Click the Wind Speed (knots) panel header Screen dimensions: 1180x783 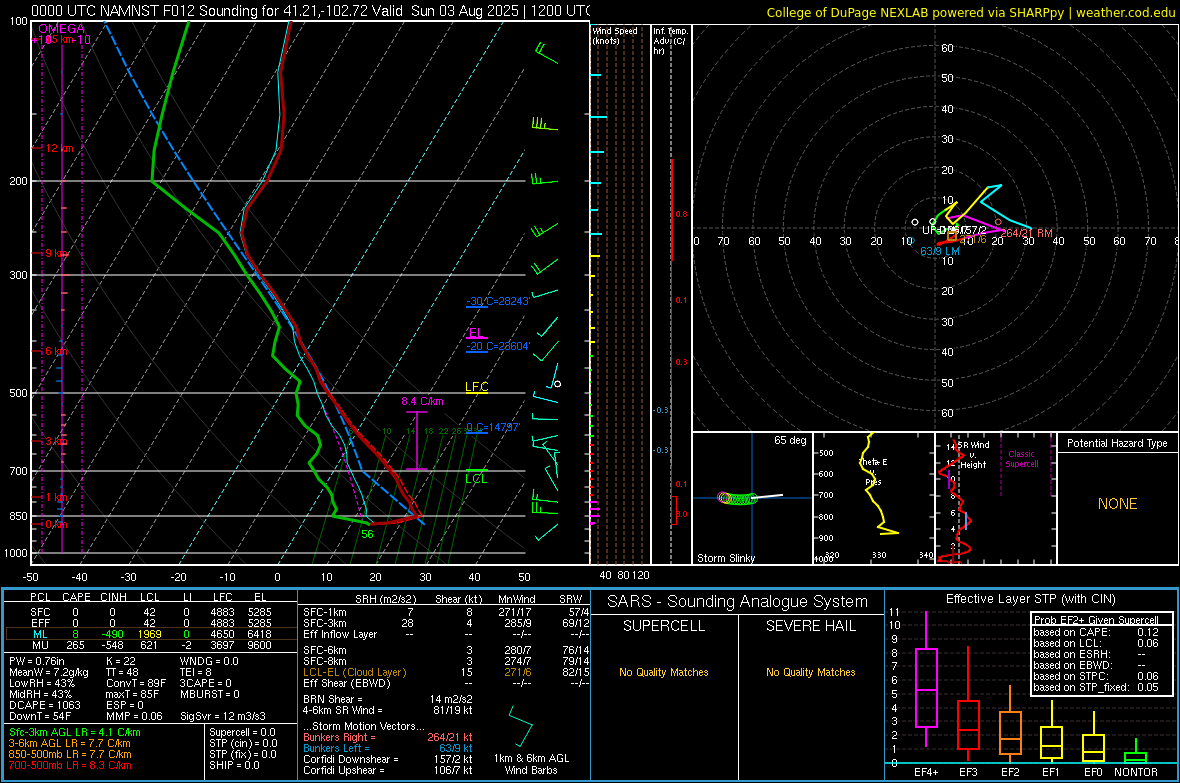coord(615,35)
